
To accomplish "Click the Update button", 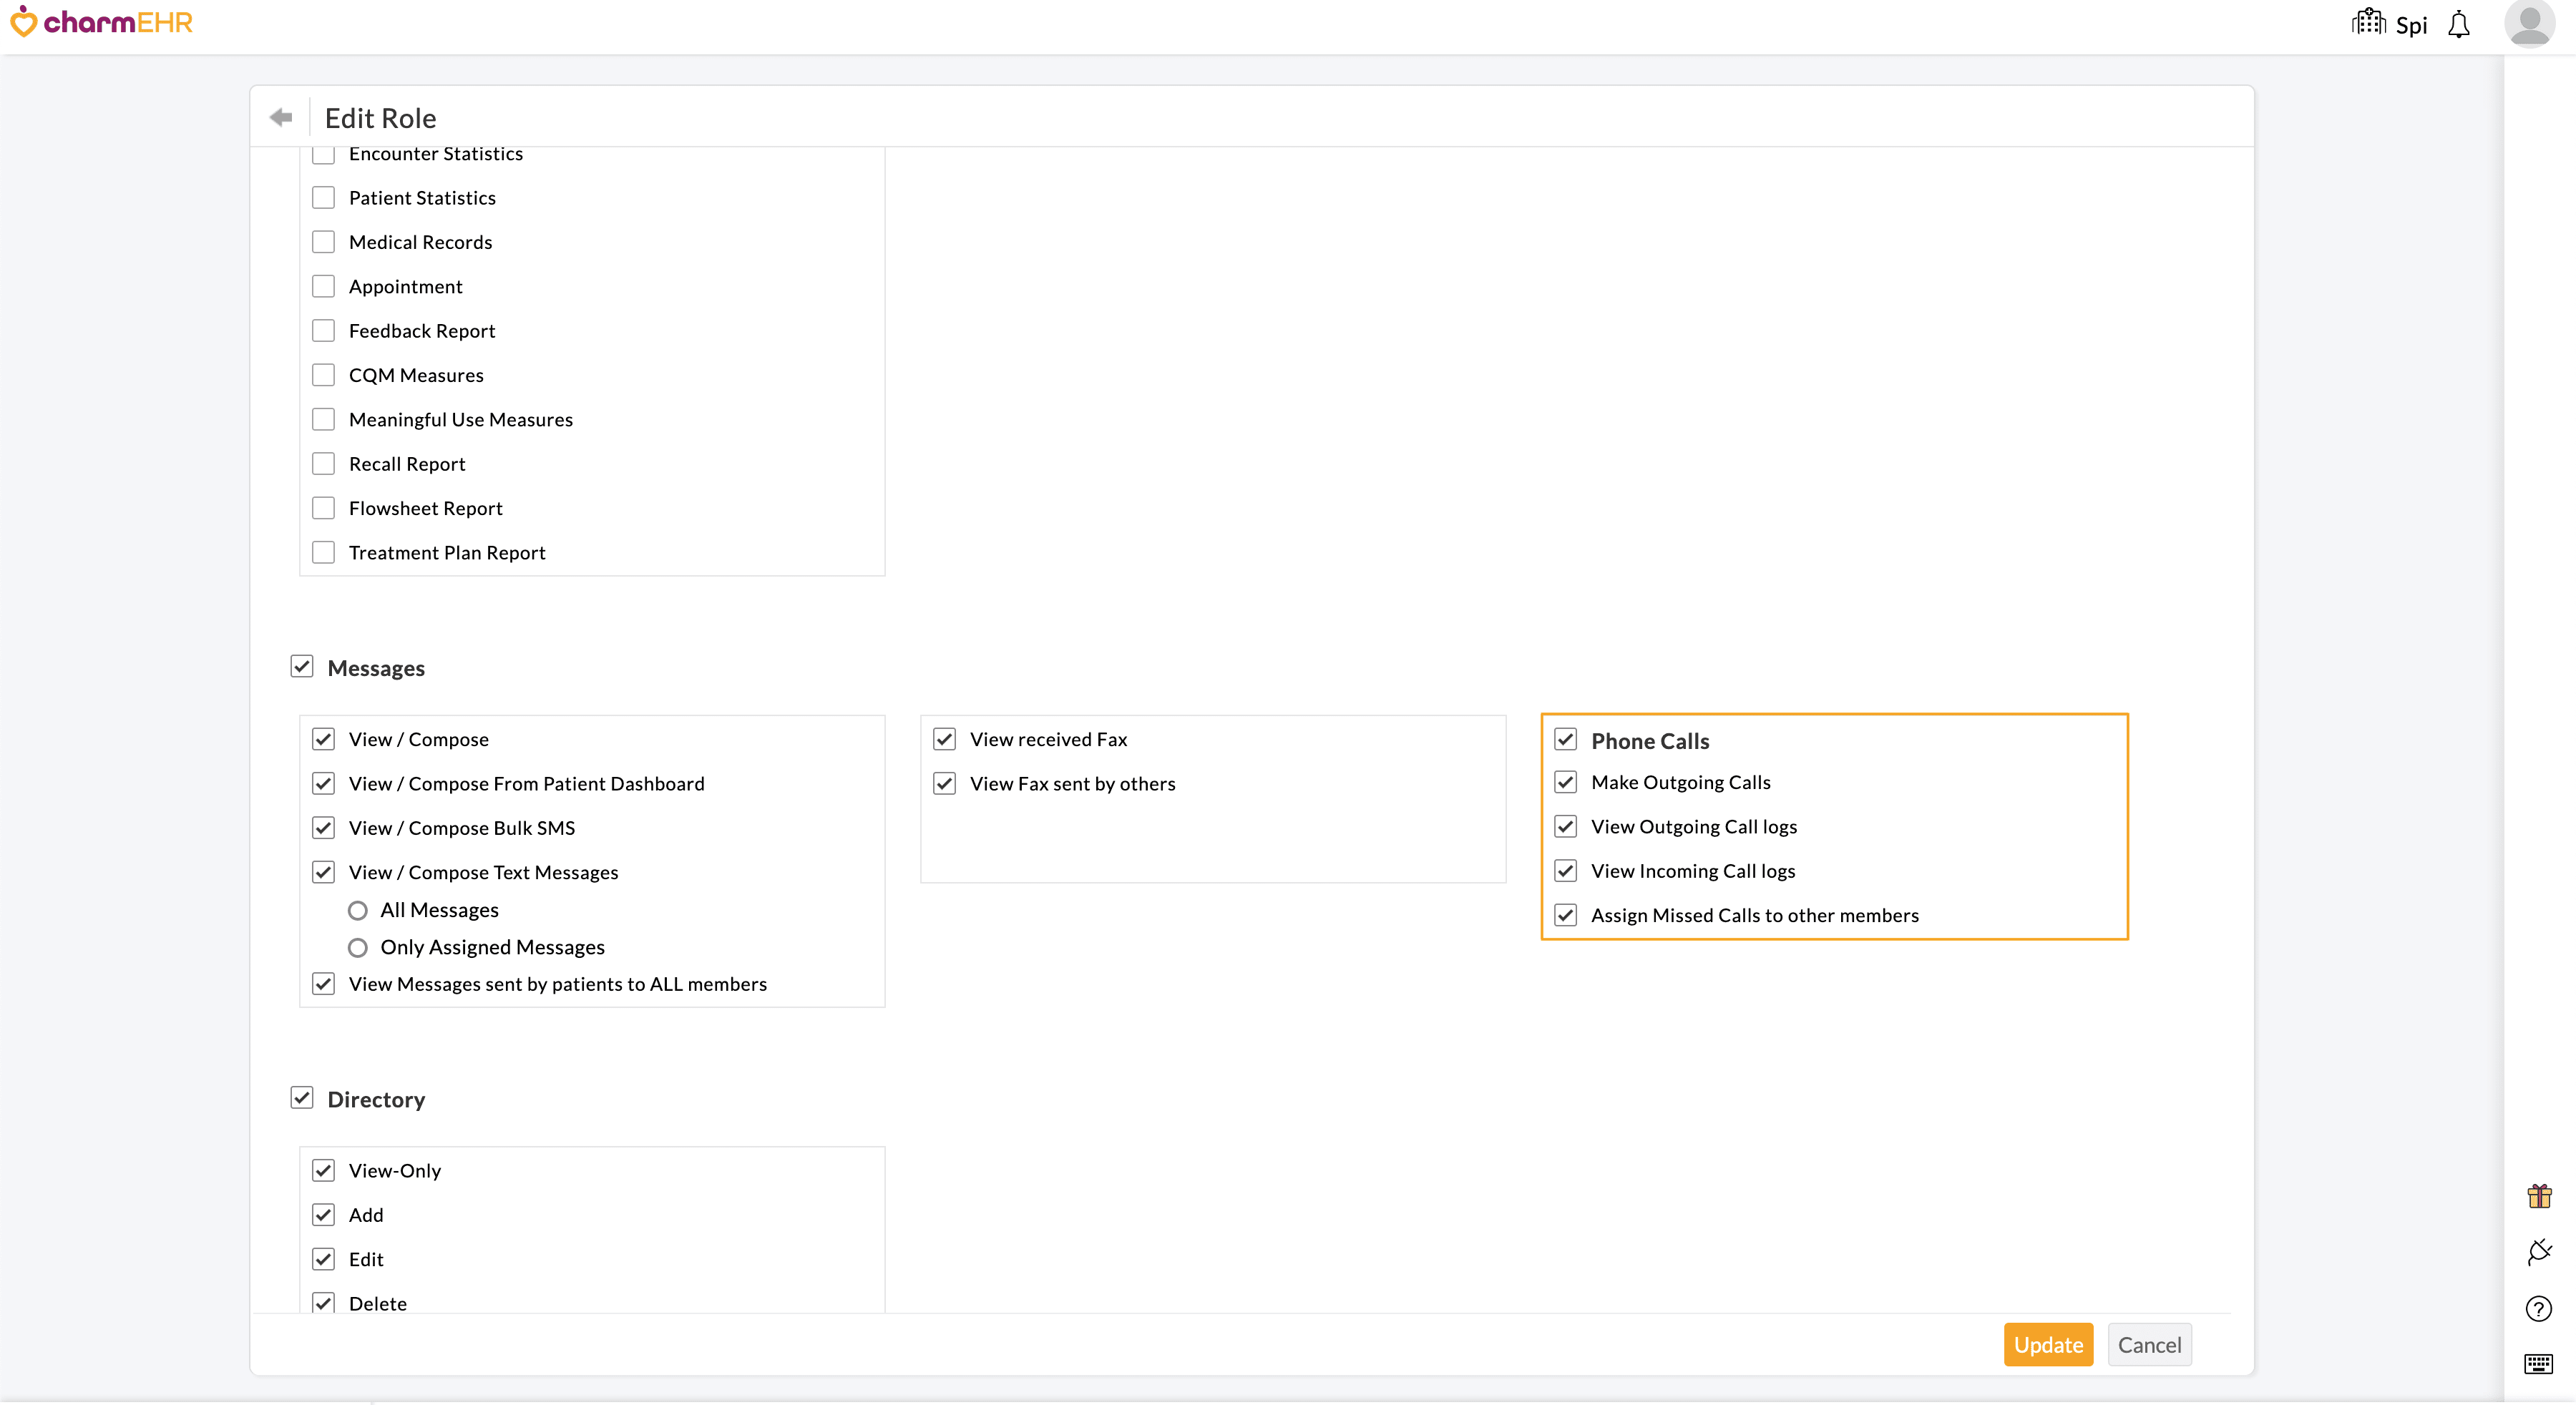I will point(2047,1345).
